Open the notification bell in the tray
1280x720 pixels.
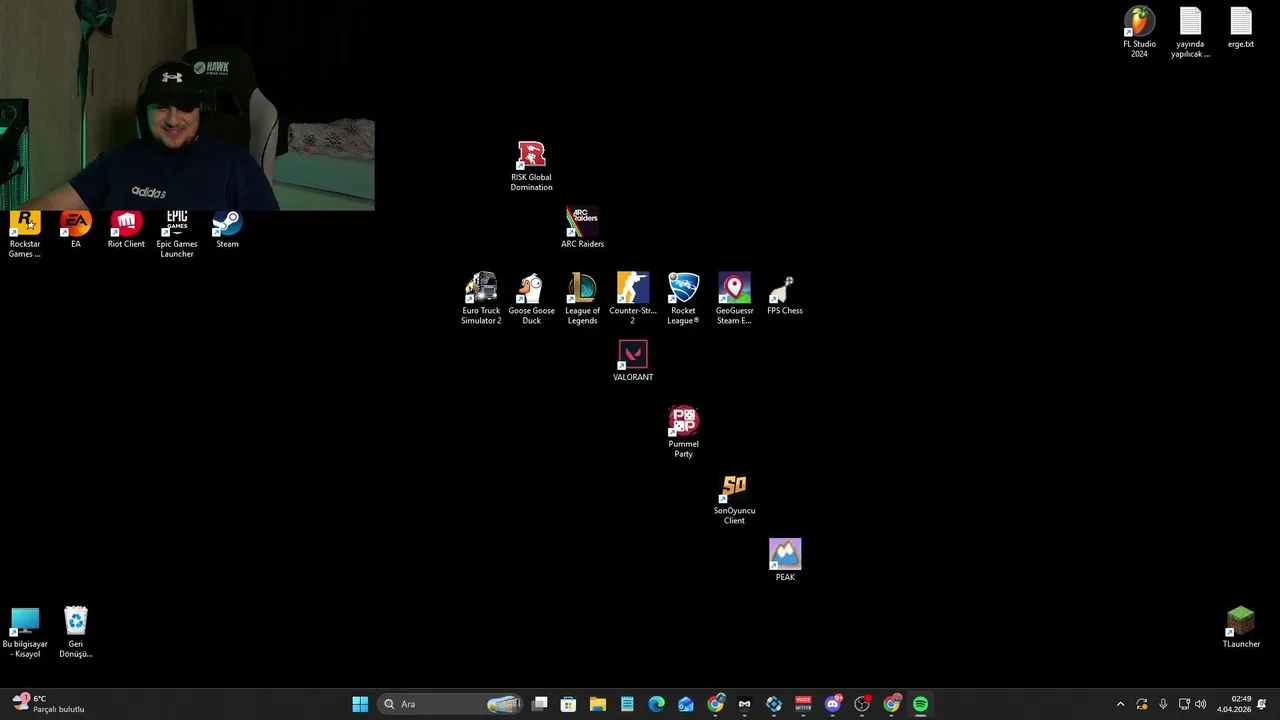click(1262, 704)
